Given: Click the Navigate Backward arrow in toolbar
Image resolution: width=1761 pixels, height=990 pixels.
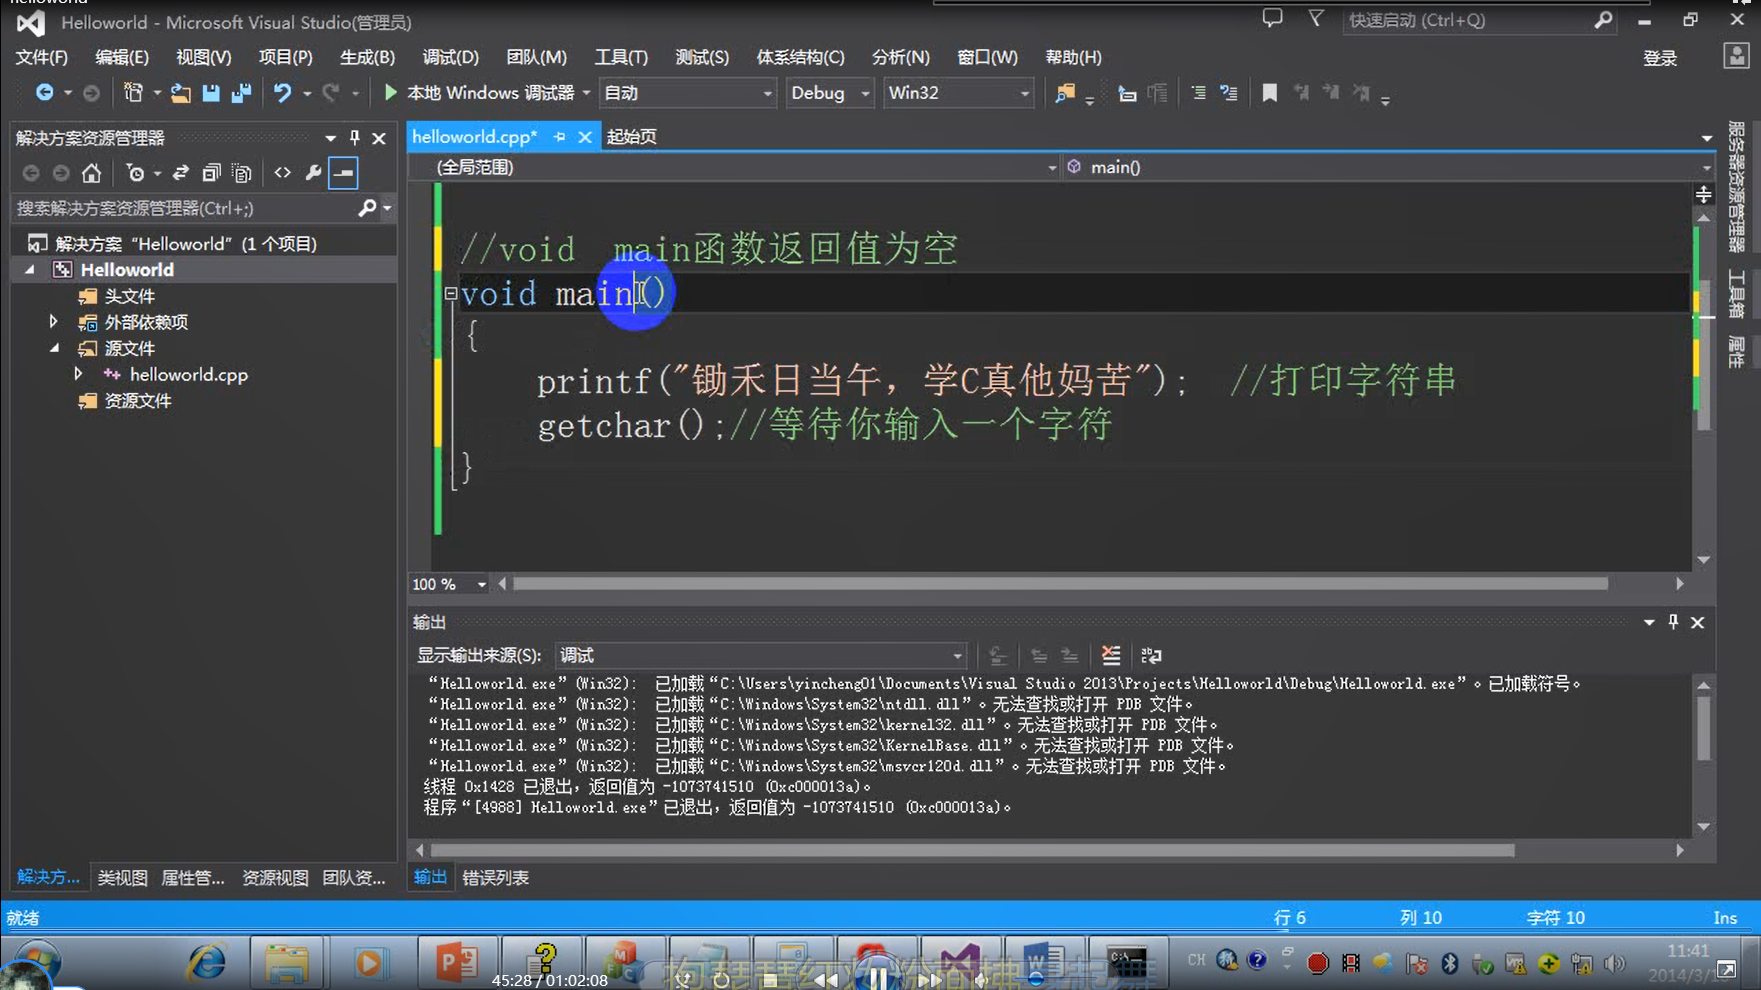Looking at the screenshot, I should [44, 93].
